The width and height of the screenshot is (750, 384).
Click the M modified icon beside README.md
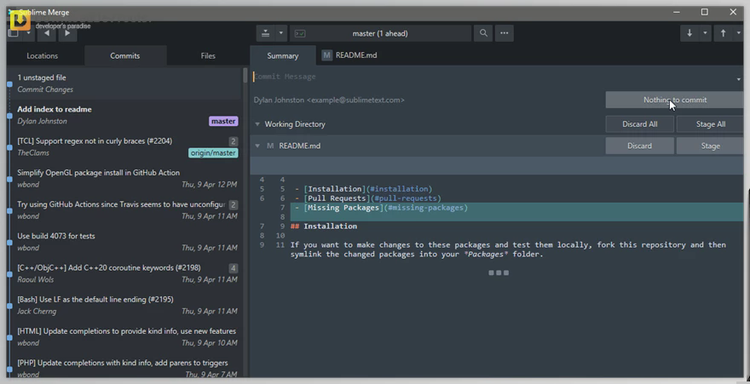pos(270,146)
